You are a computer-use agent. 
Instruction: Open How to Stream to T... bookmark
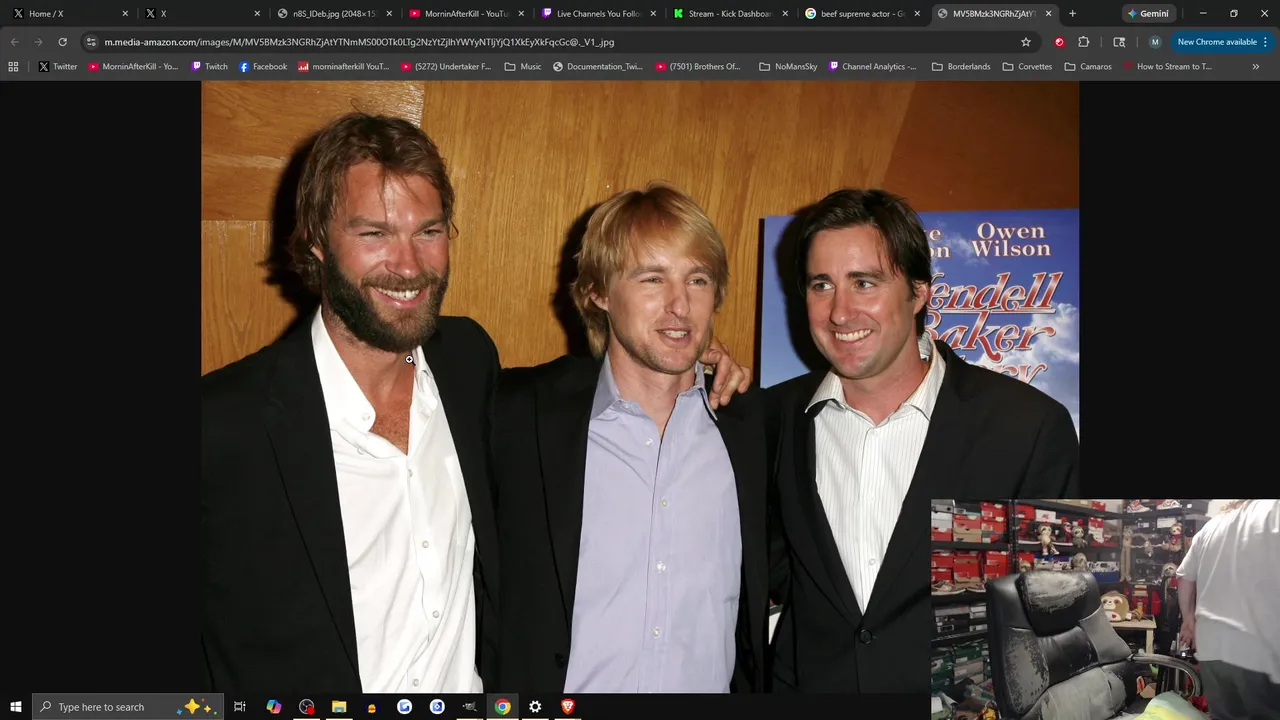1167,67
